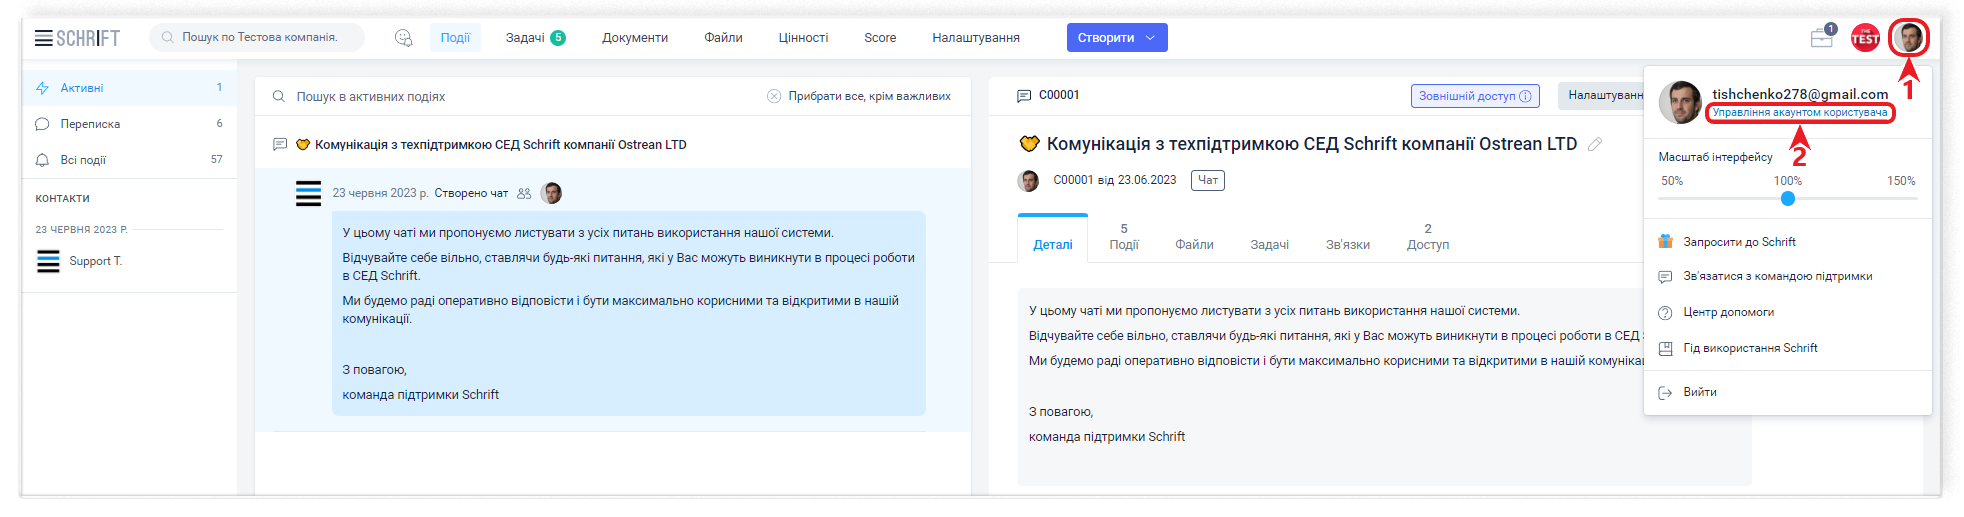Open 'Всі події' list in sidebar
The width and height of the screenshot is (1964, 517).
pos(83,160)
